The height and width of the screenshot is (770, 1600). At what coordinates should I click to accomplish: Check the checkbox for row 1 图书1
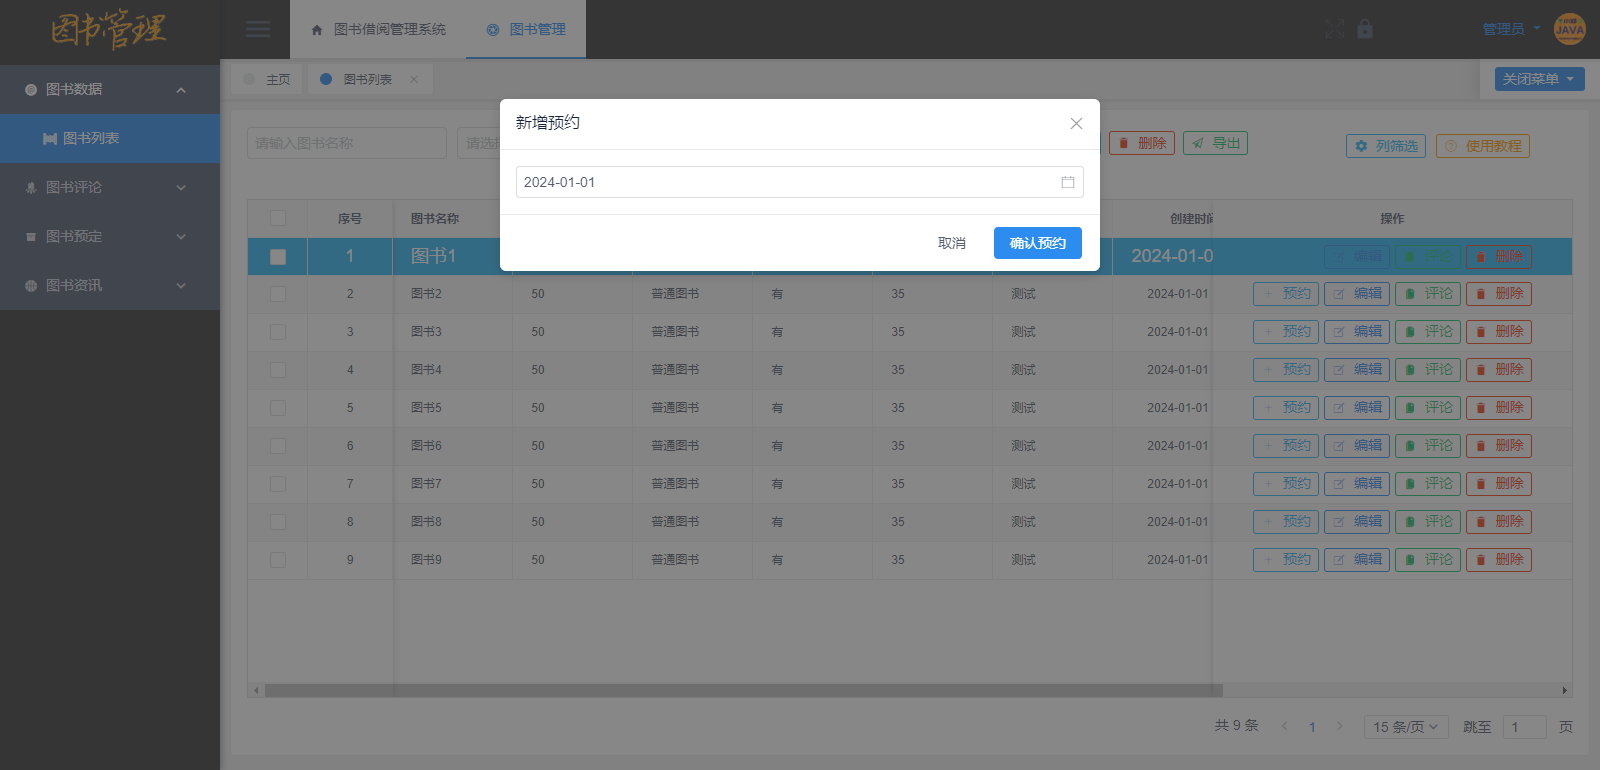point(278,257)
